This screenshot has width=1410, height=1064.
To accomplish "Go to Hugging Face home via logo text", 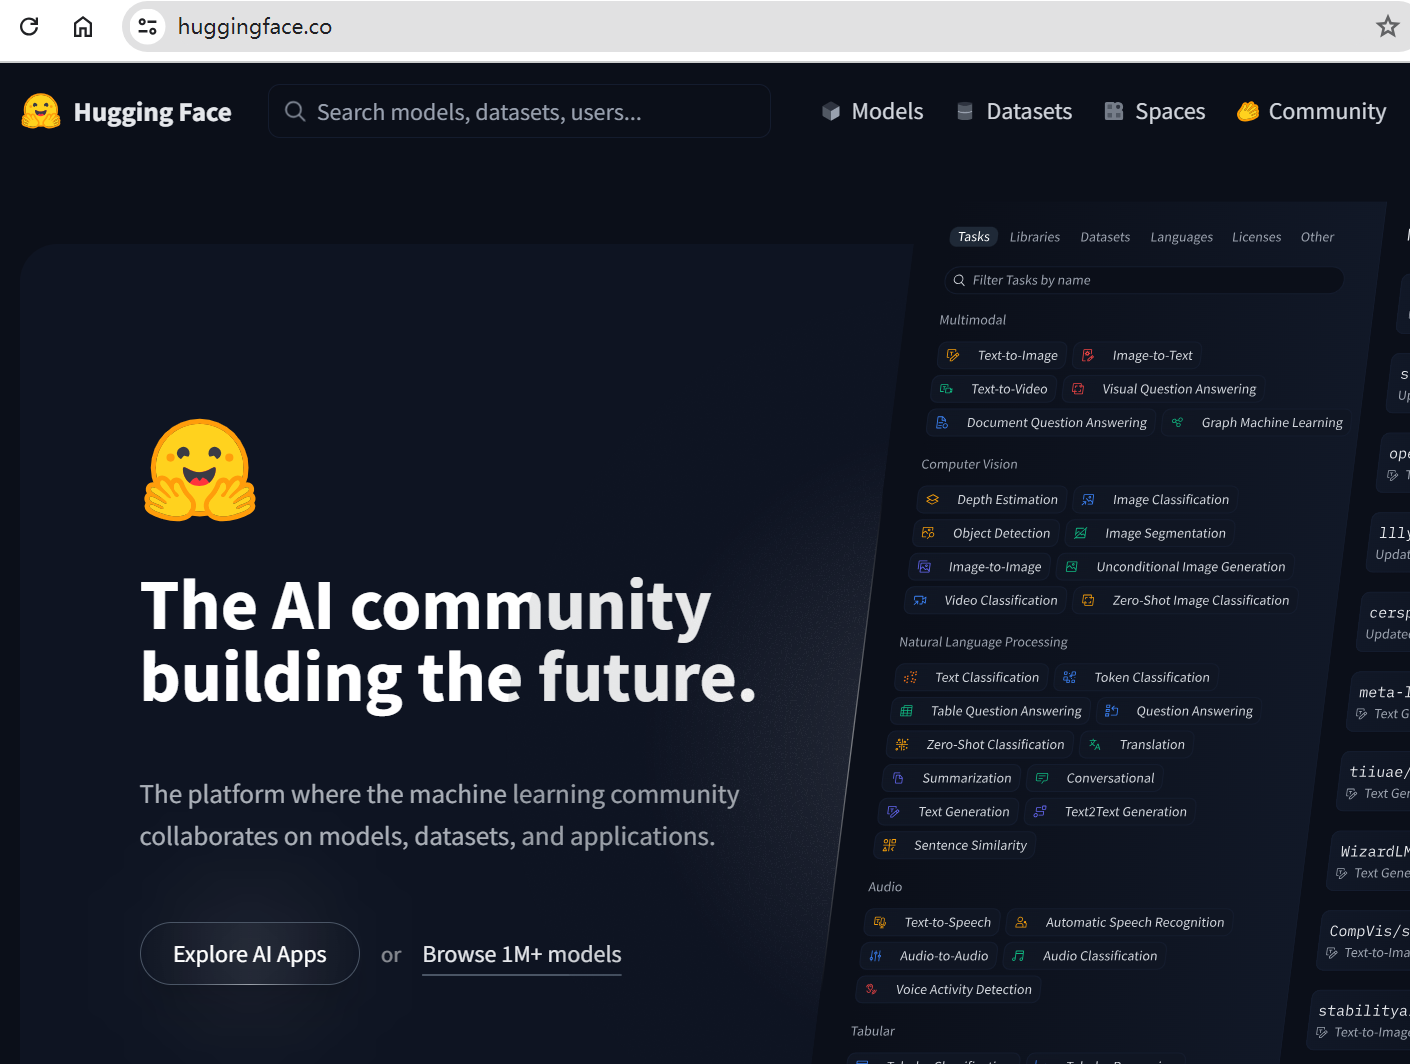I will [x=152, y=112].
